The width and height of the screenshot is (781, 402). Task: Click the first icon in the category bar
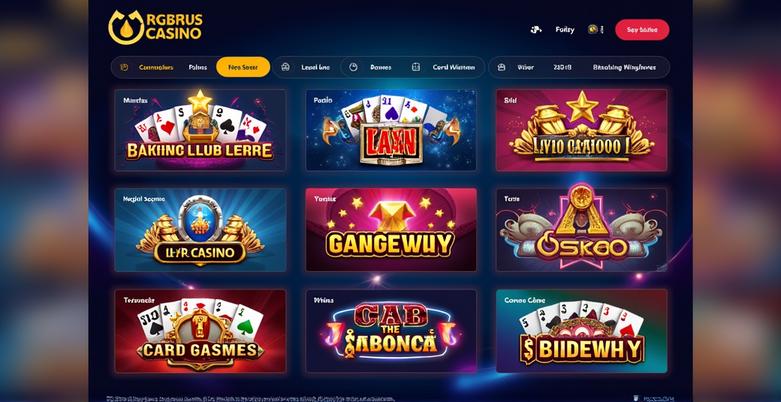[x=125, y=67]
